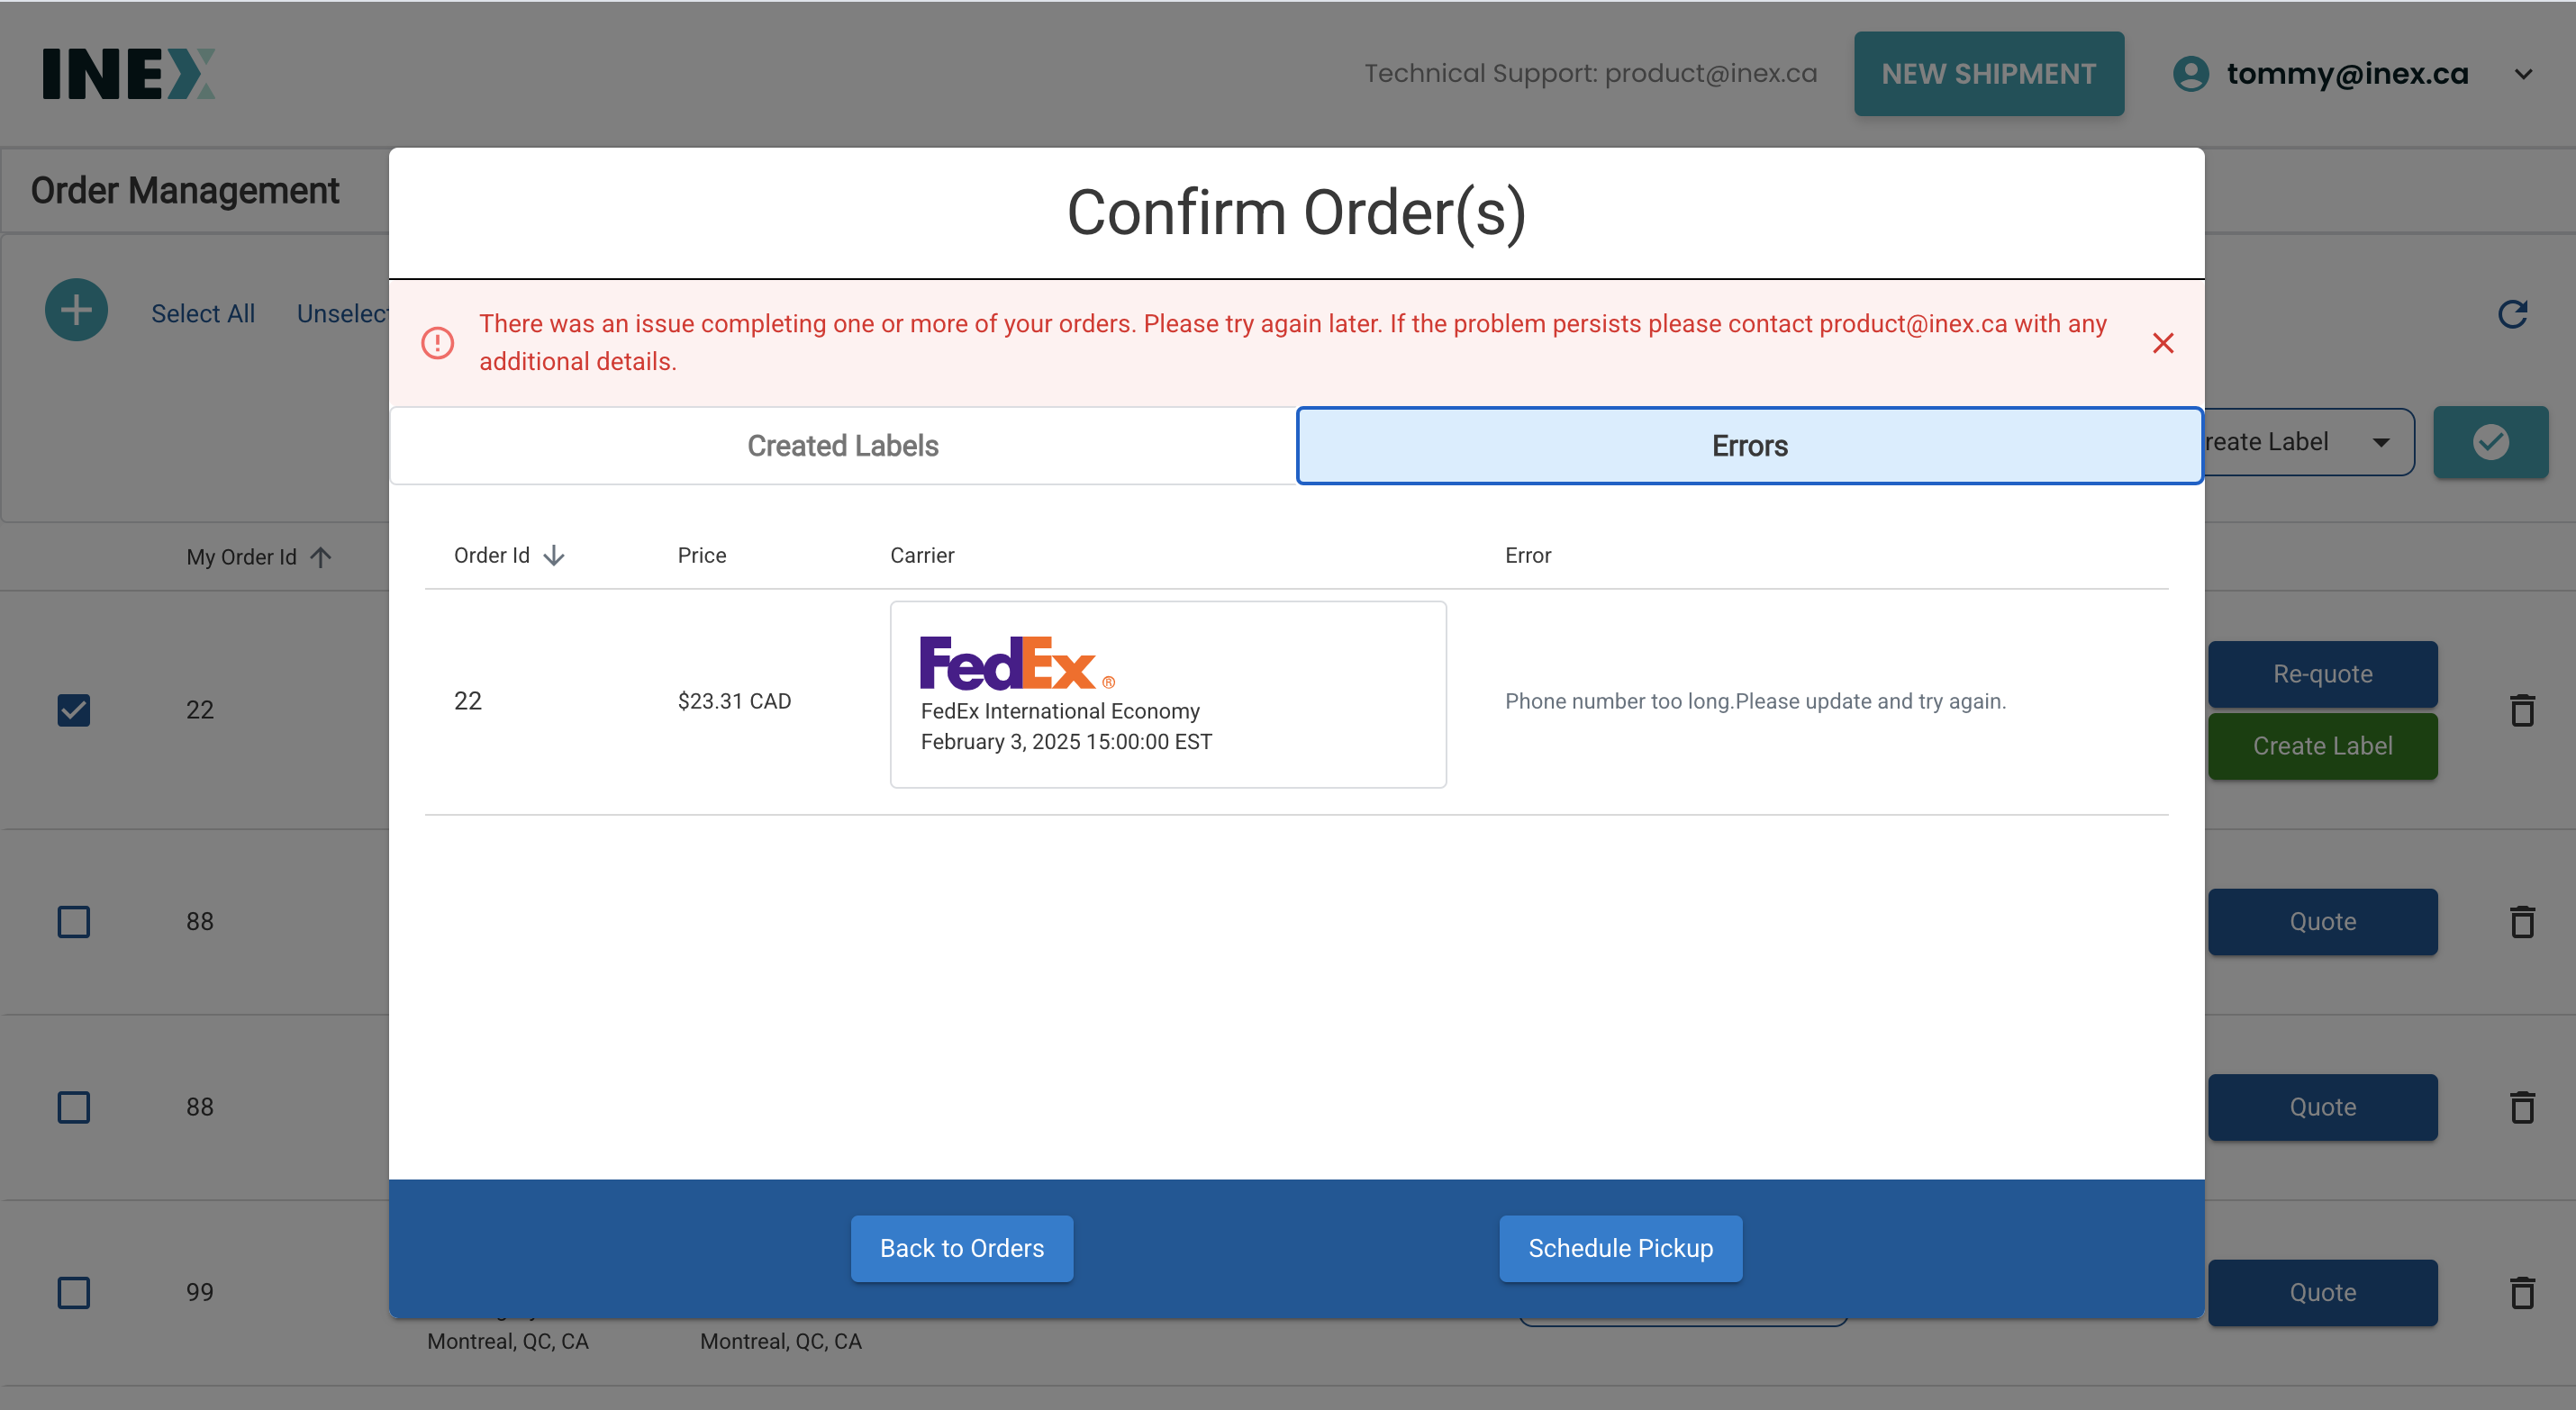Check the checkbox for order 99
The image size is (2576, 1410).
click(74, 1292)
